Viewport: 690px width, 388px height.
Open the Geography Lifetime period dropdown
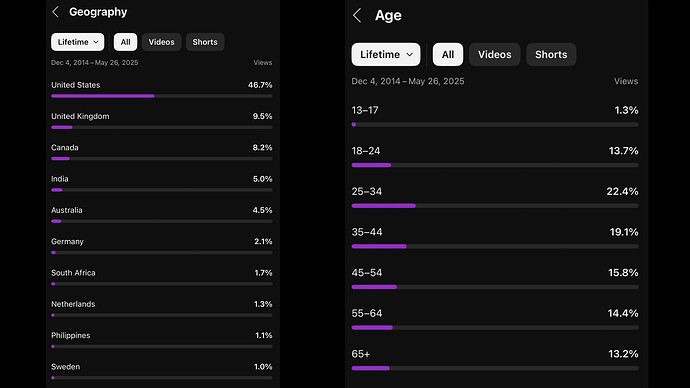point(77,42)
